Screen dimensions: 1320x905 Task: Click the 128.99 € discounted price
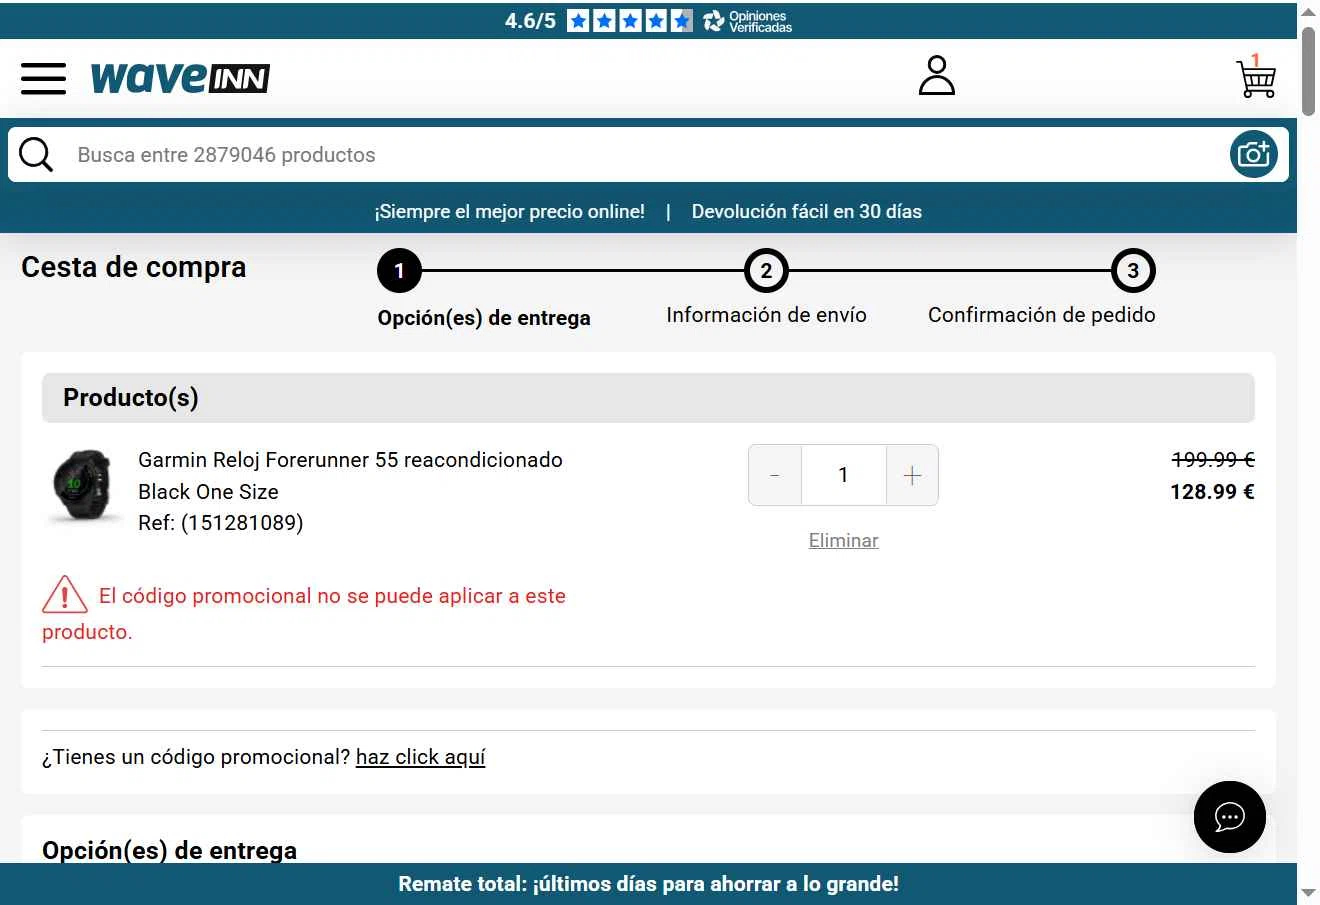pyautogui.click(x=1212, y=491)
